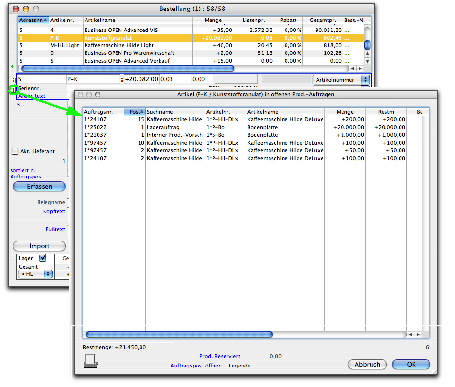This screenshot has height=387, width=455.
Task: Click the quantity field showing +20.382,00
Action: point(142,79)
